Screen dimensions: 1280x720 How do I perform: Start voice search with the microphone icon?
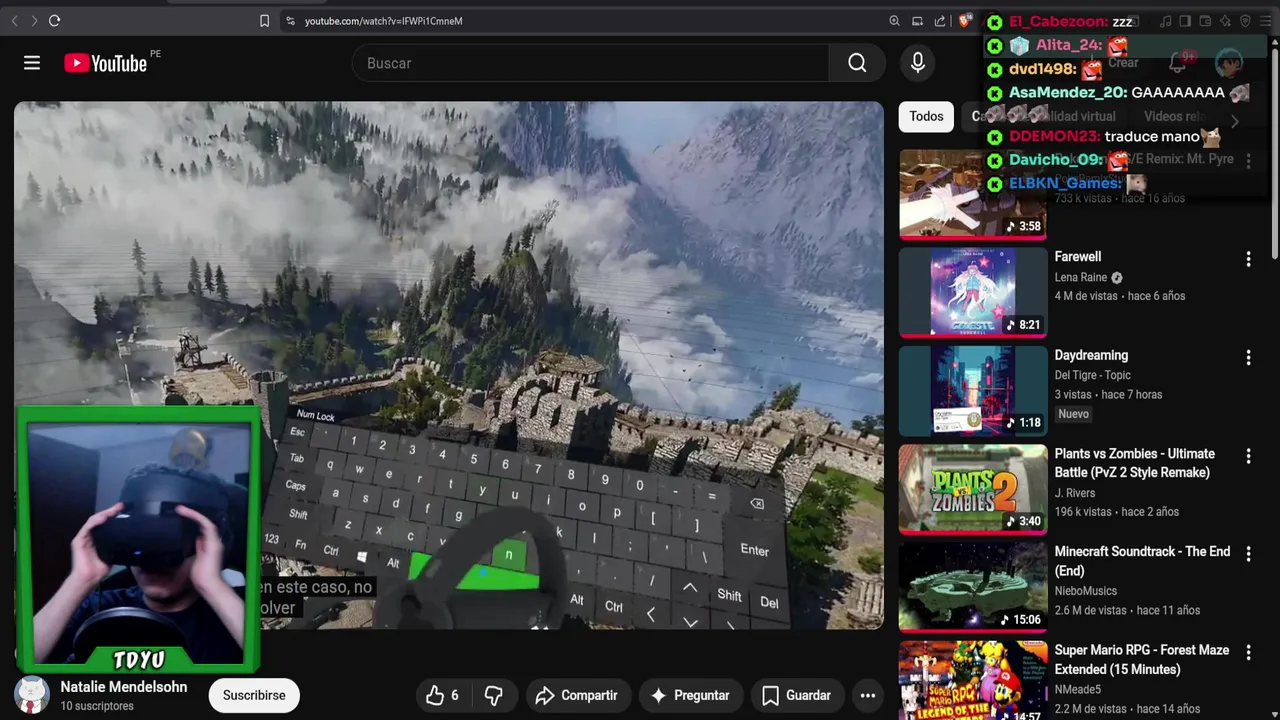(x=918, y=63)
